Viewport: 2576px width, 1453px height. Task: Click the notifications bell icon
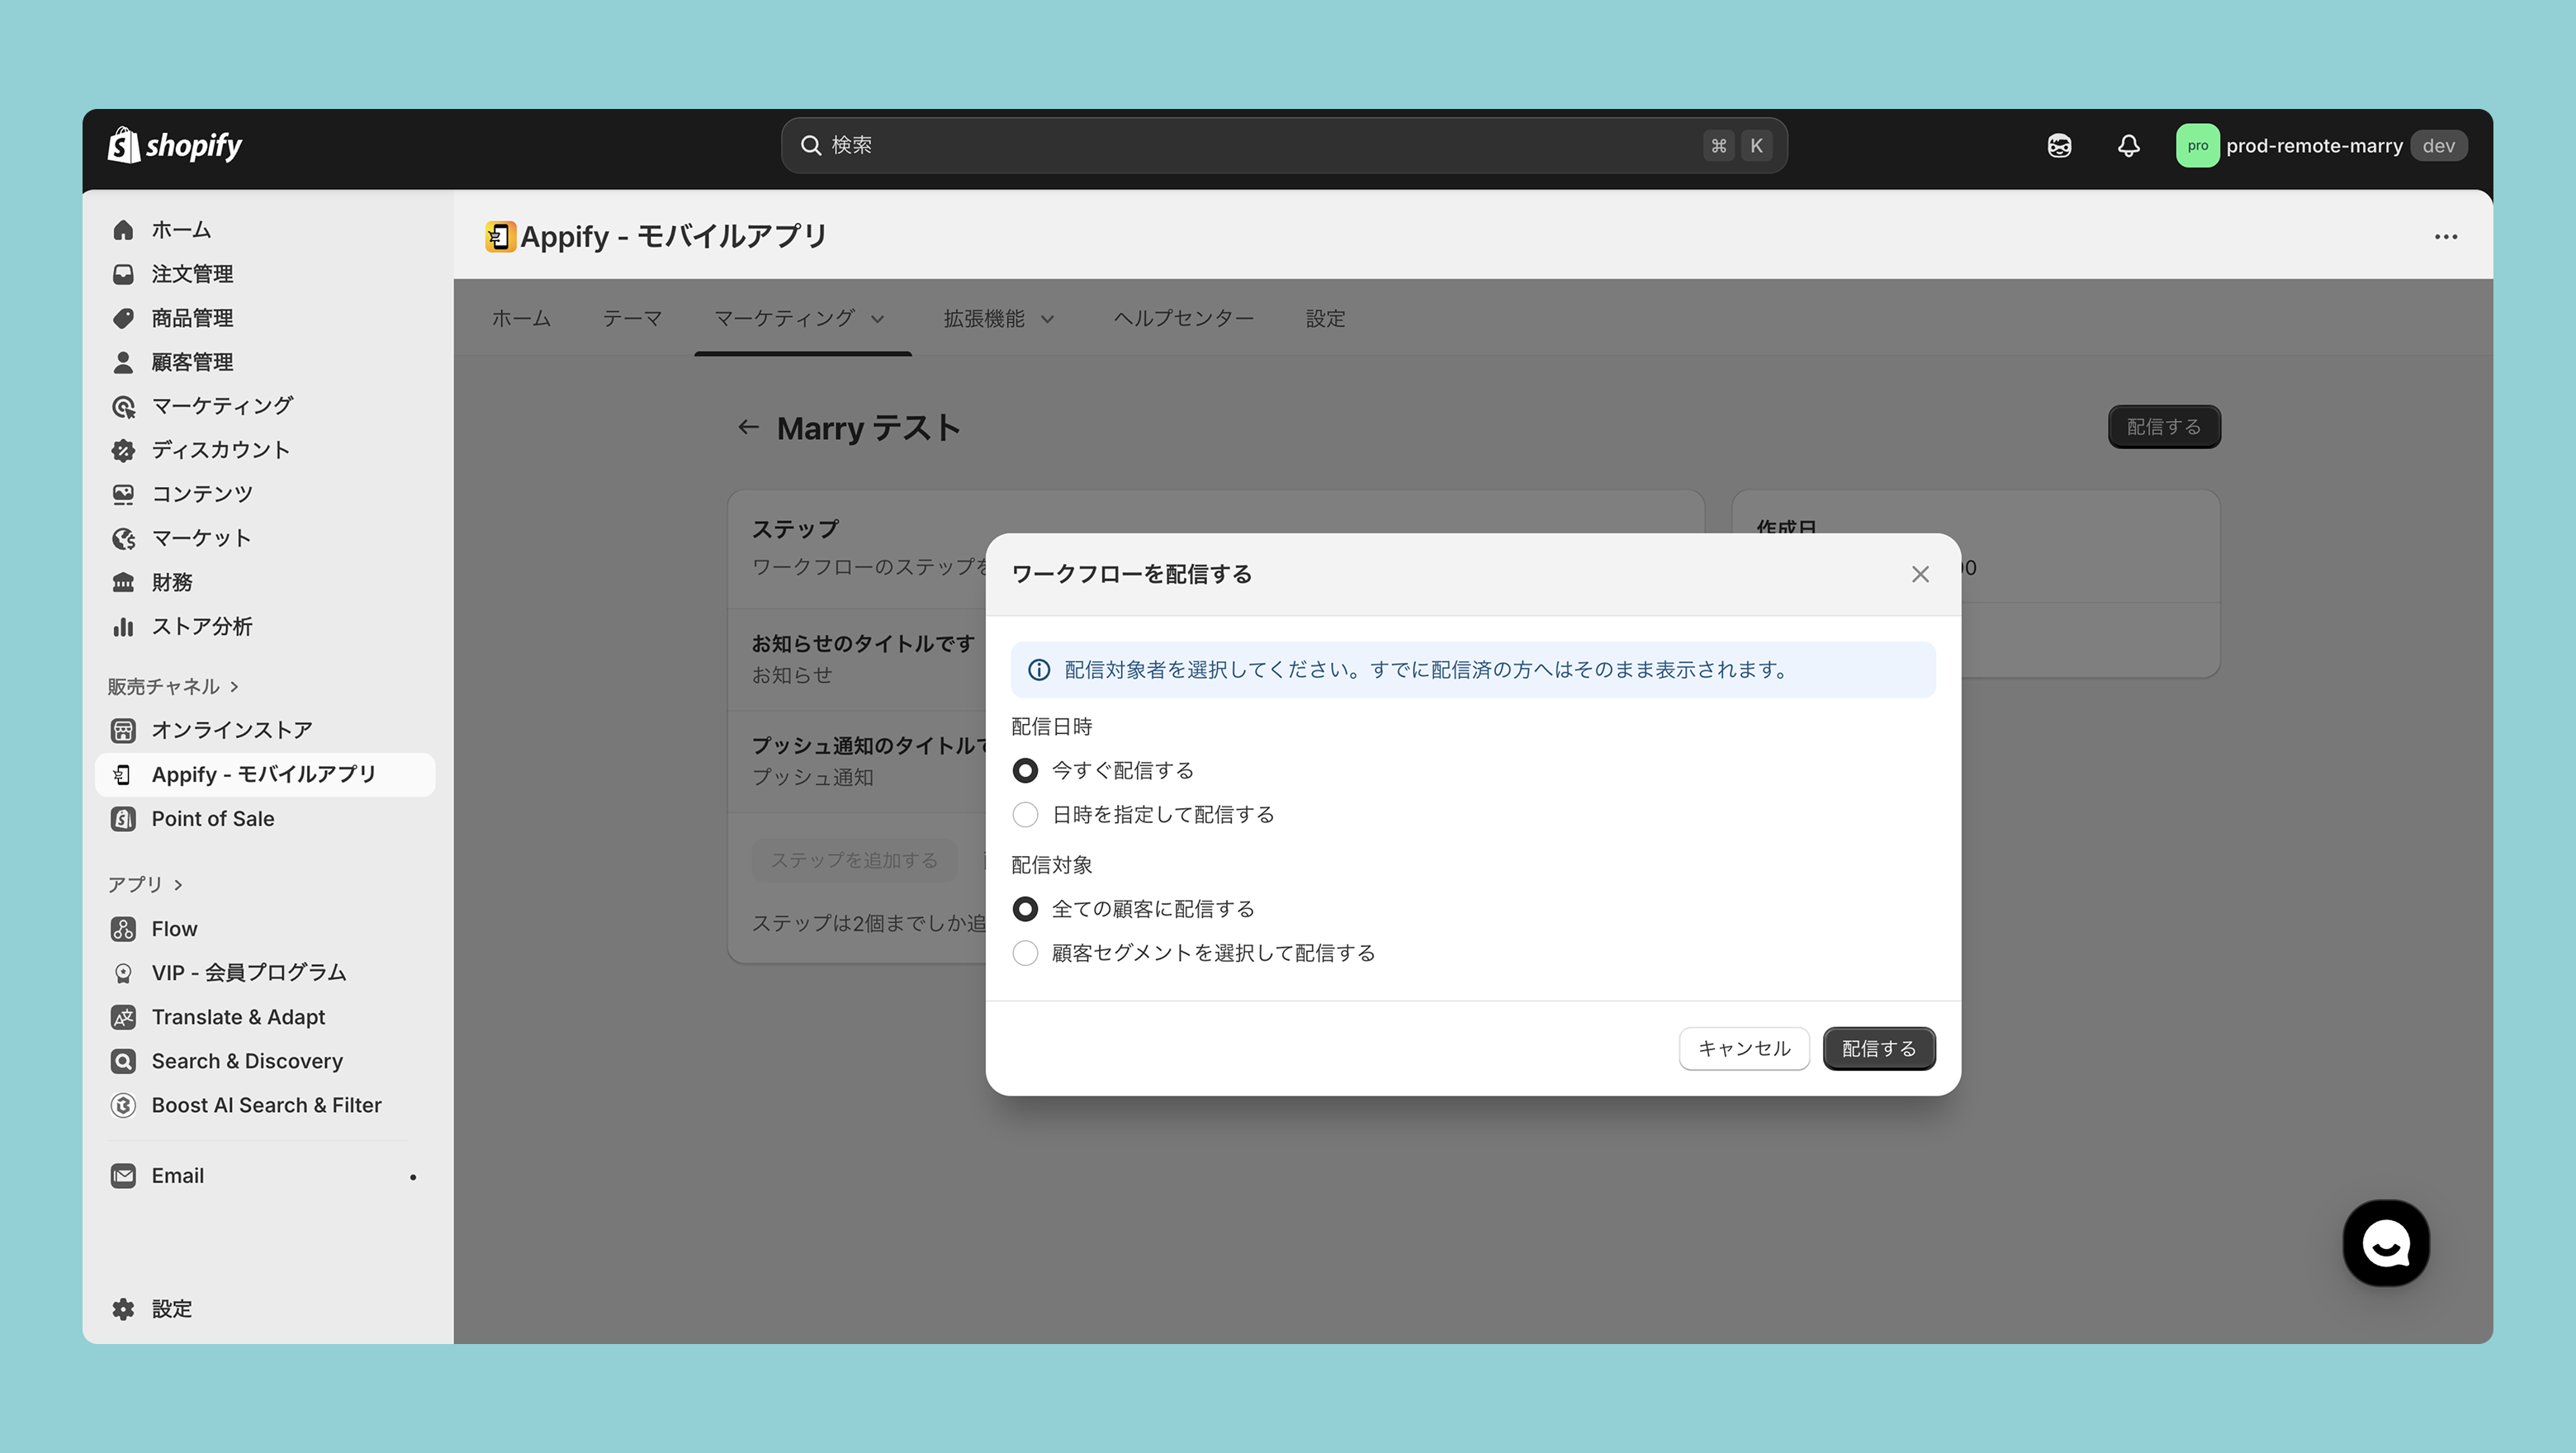coord(2128,146)
